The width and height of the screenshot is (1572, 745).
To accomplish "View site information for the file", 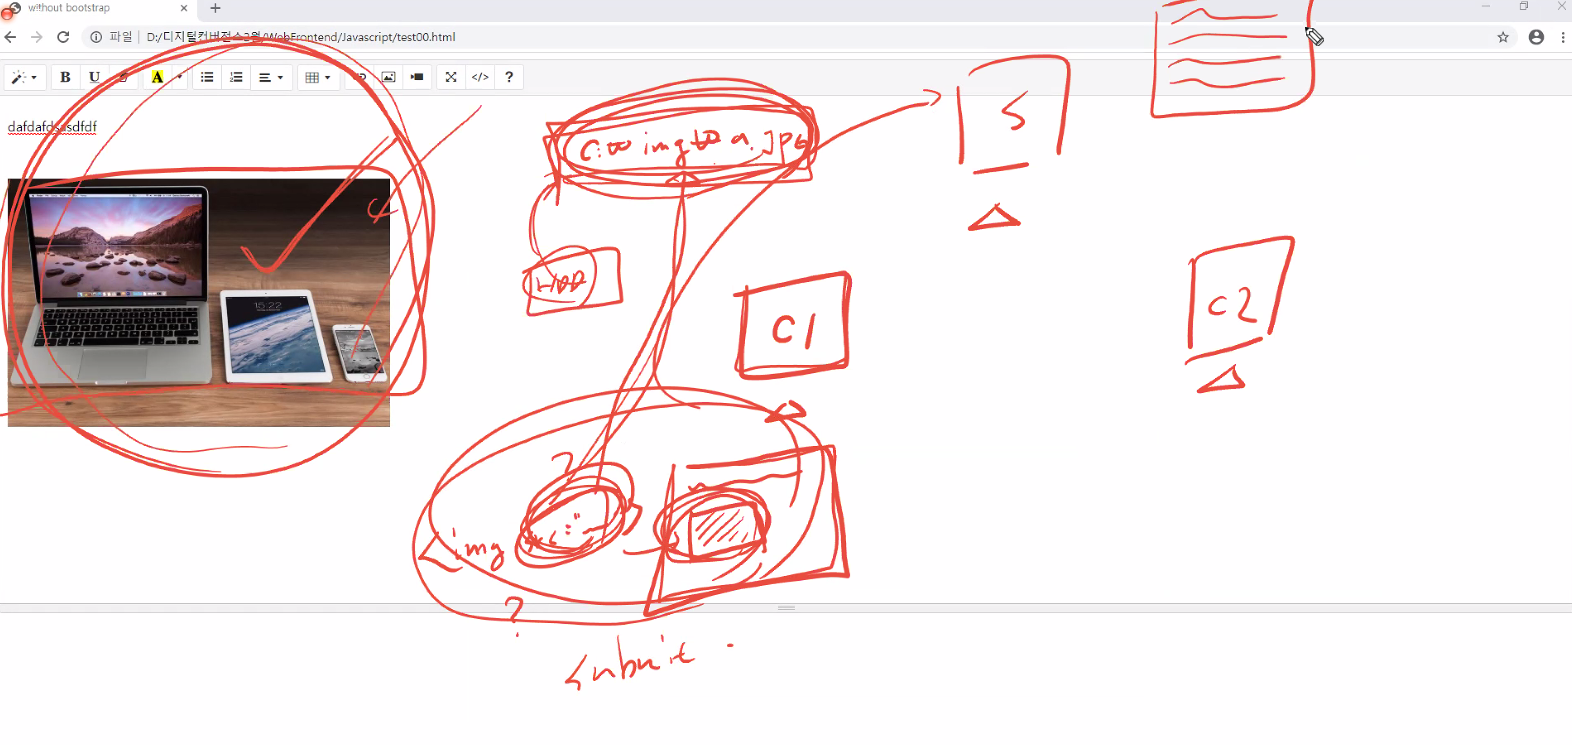I will point(96,37).
